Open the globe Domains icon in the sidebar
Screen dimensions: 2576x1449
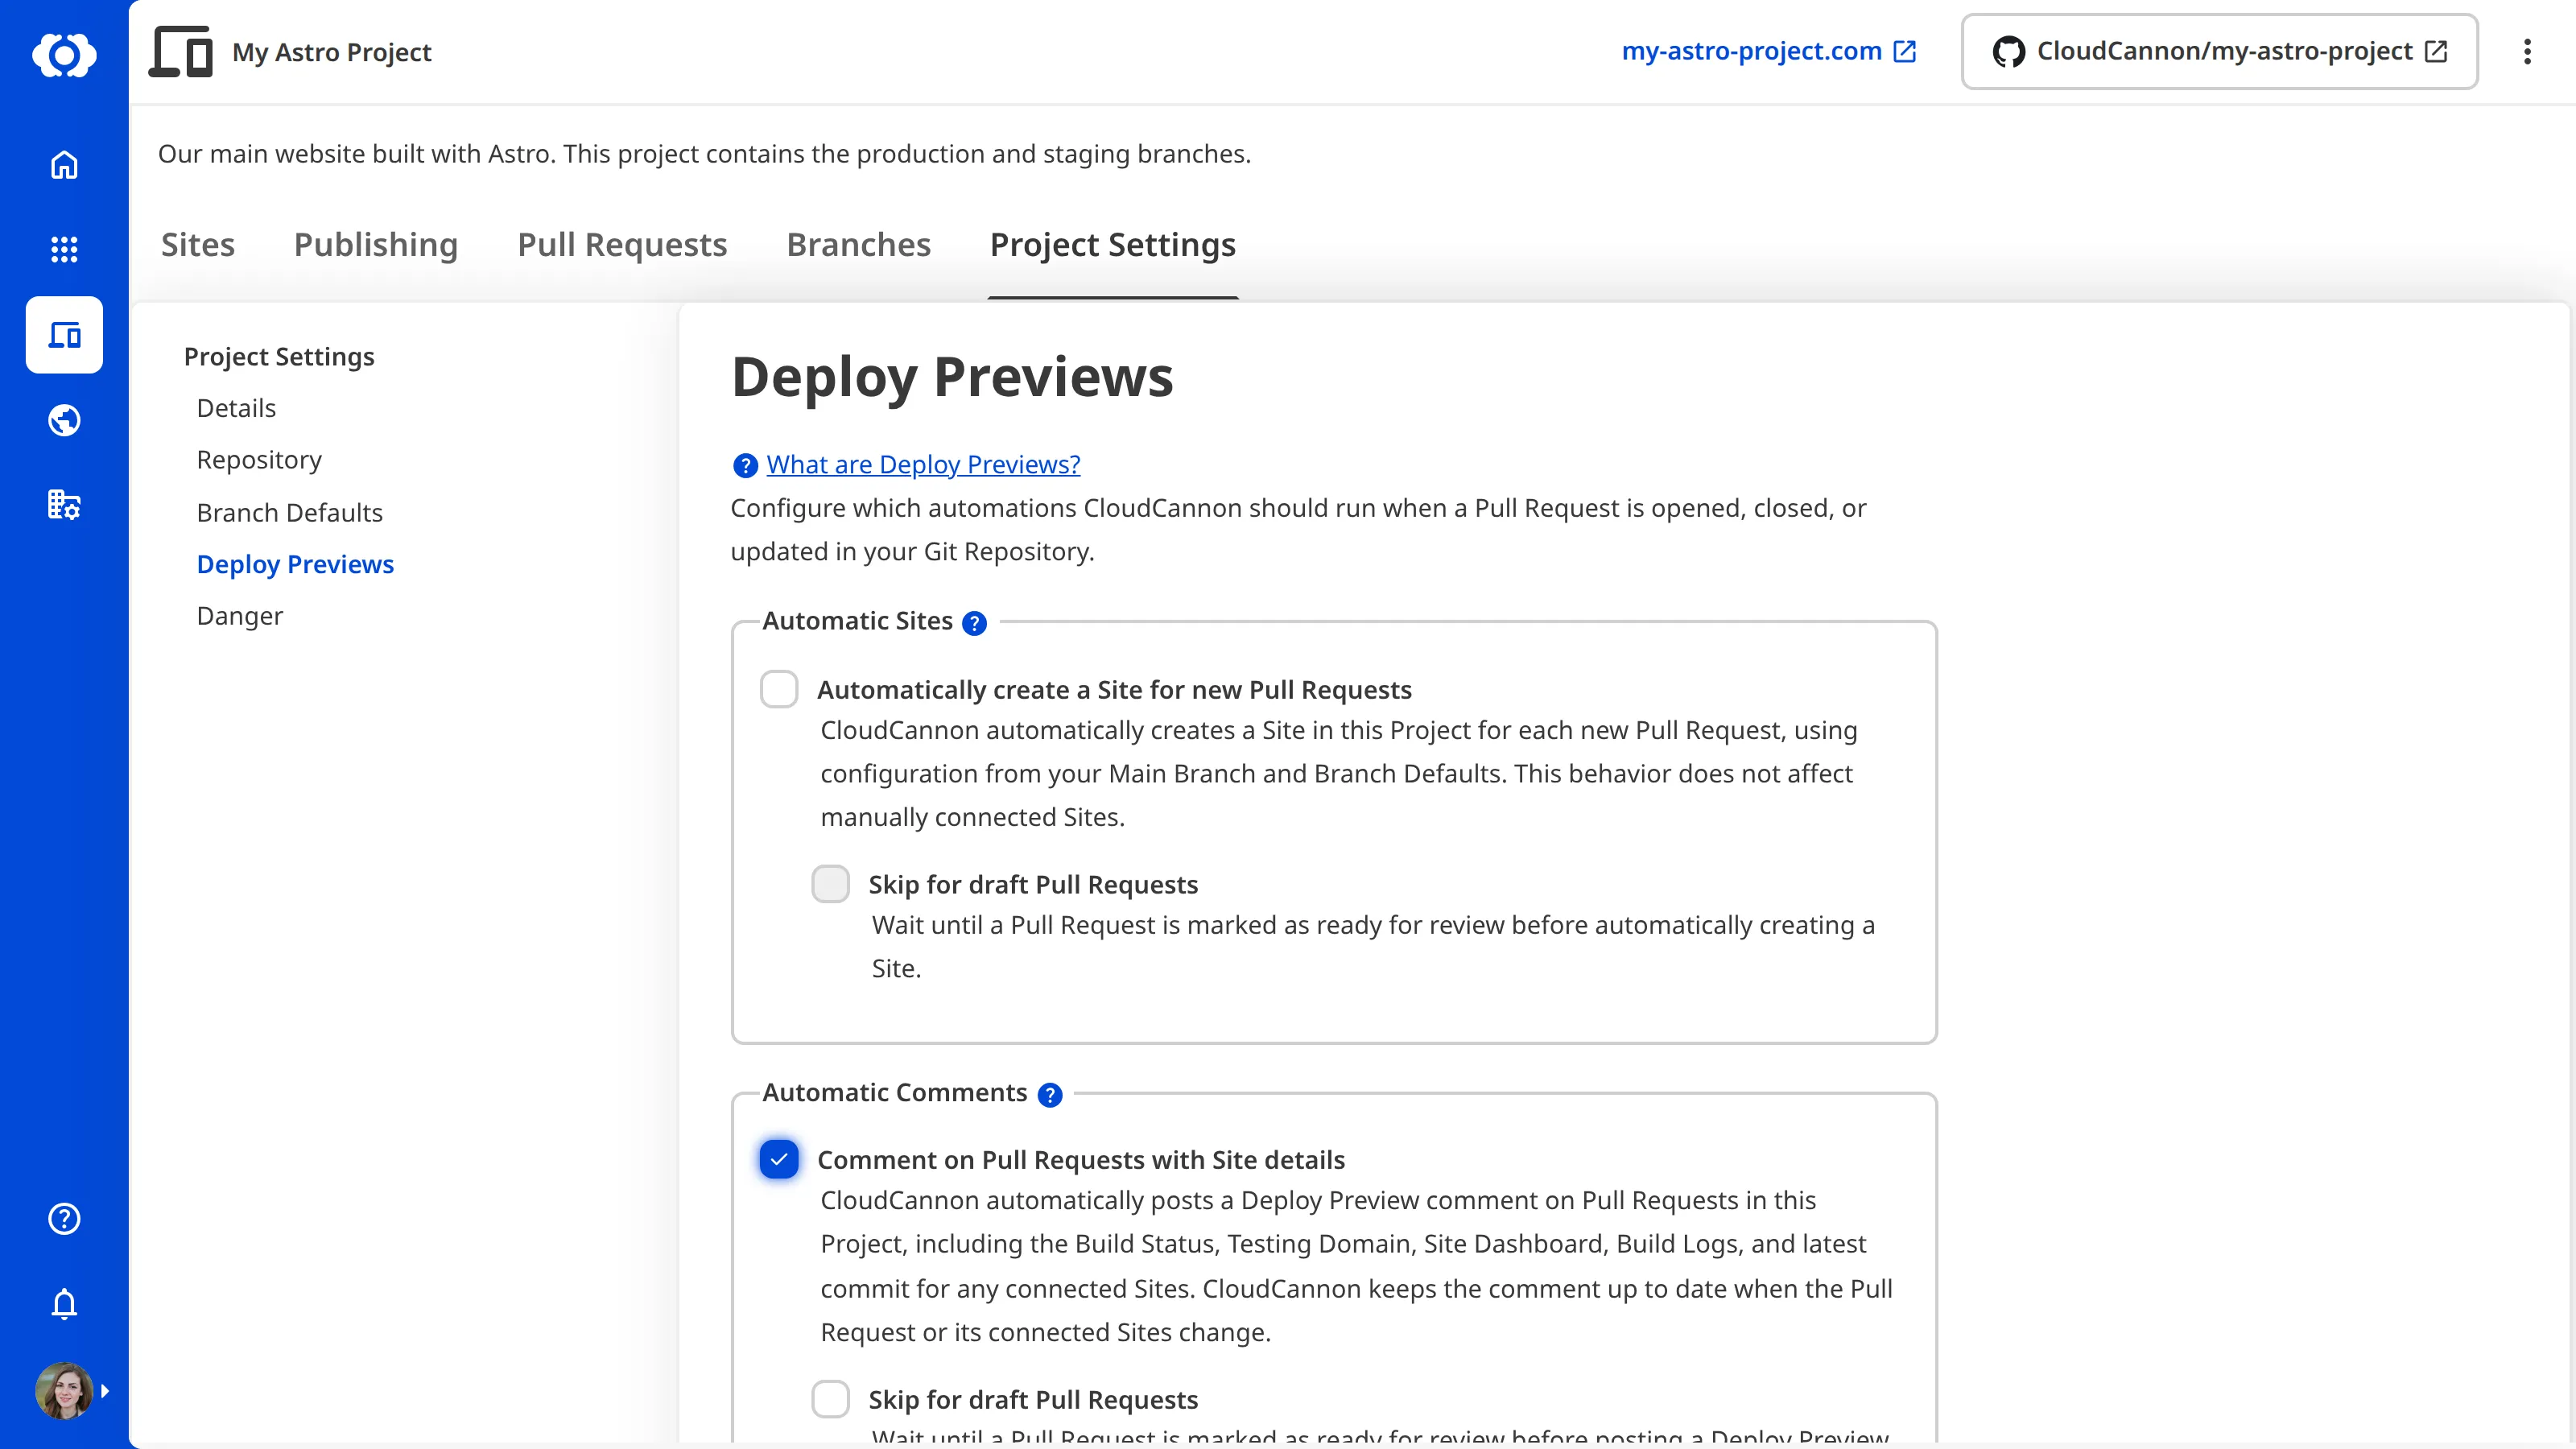point(64,420)
